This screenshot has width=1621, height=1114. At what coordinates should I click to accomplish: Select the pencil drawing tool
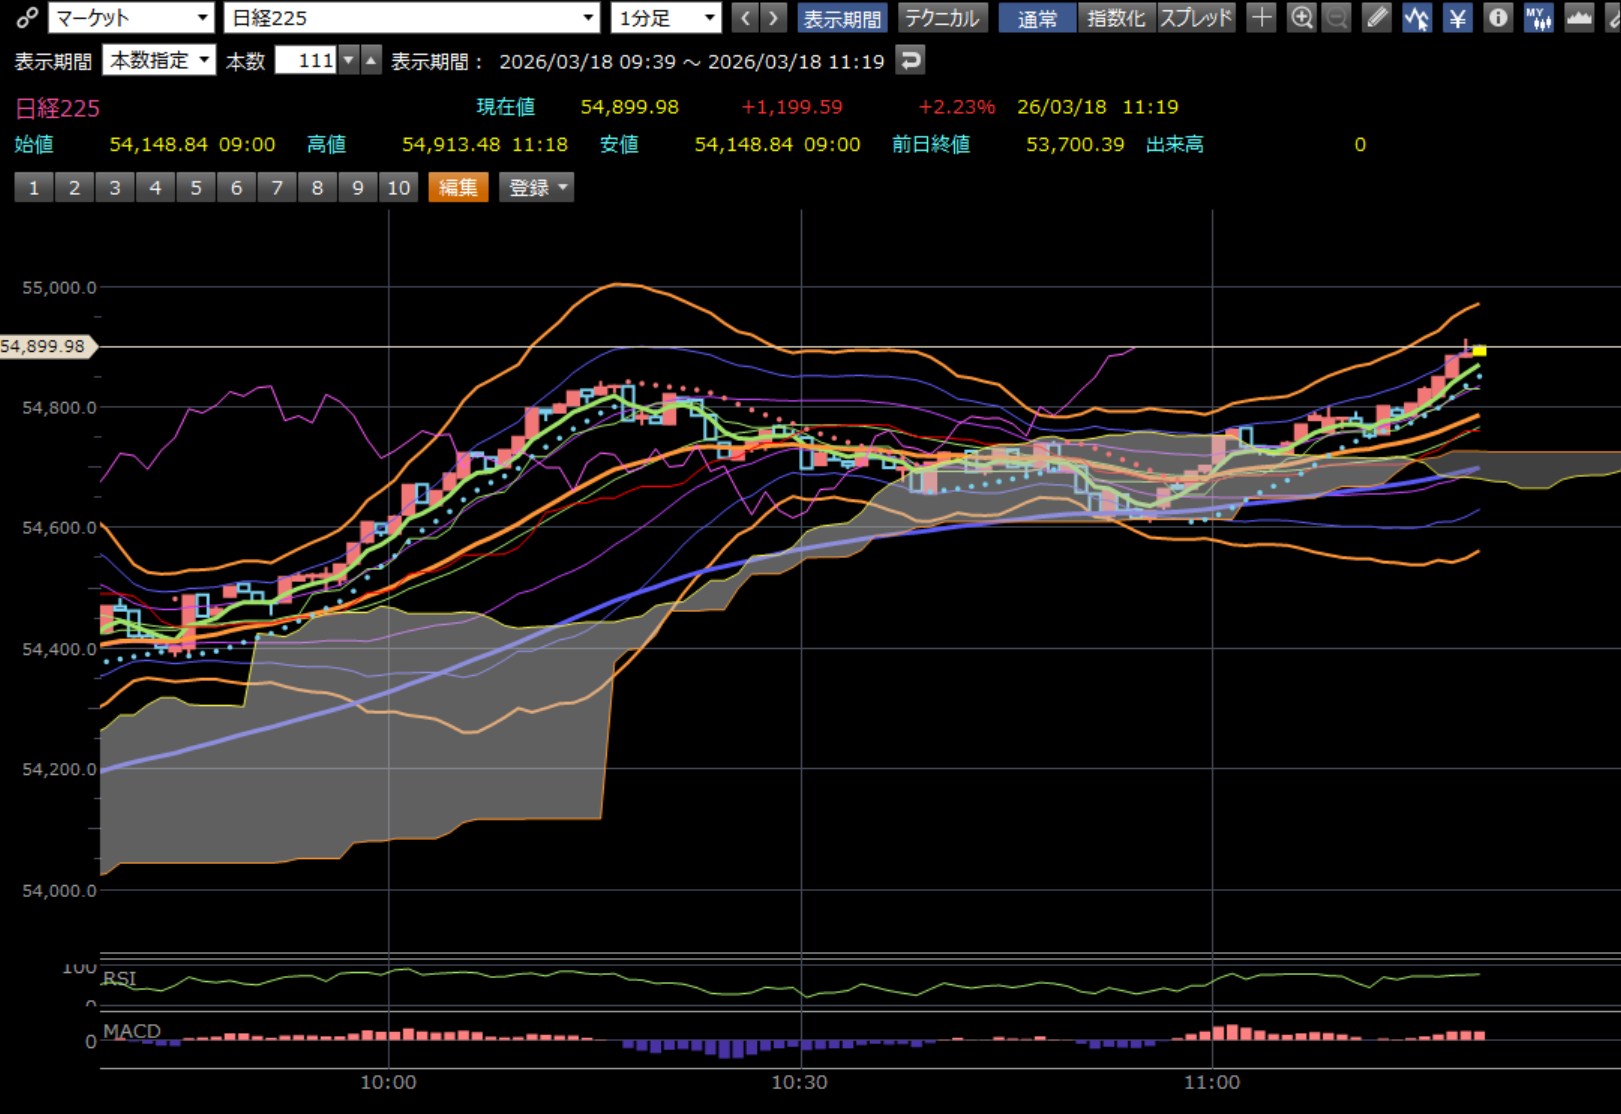tap(1377, 18)
